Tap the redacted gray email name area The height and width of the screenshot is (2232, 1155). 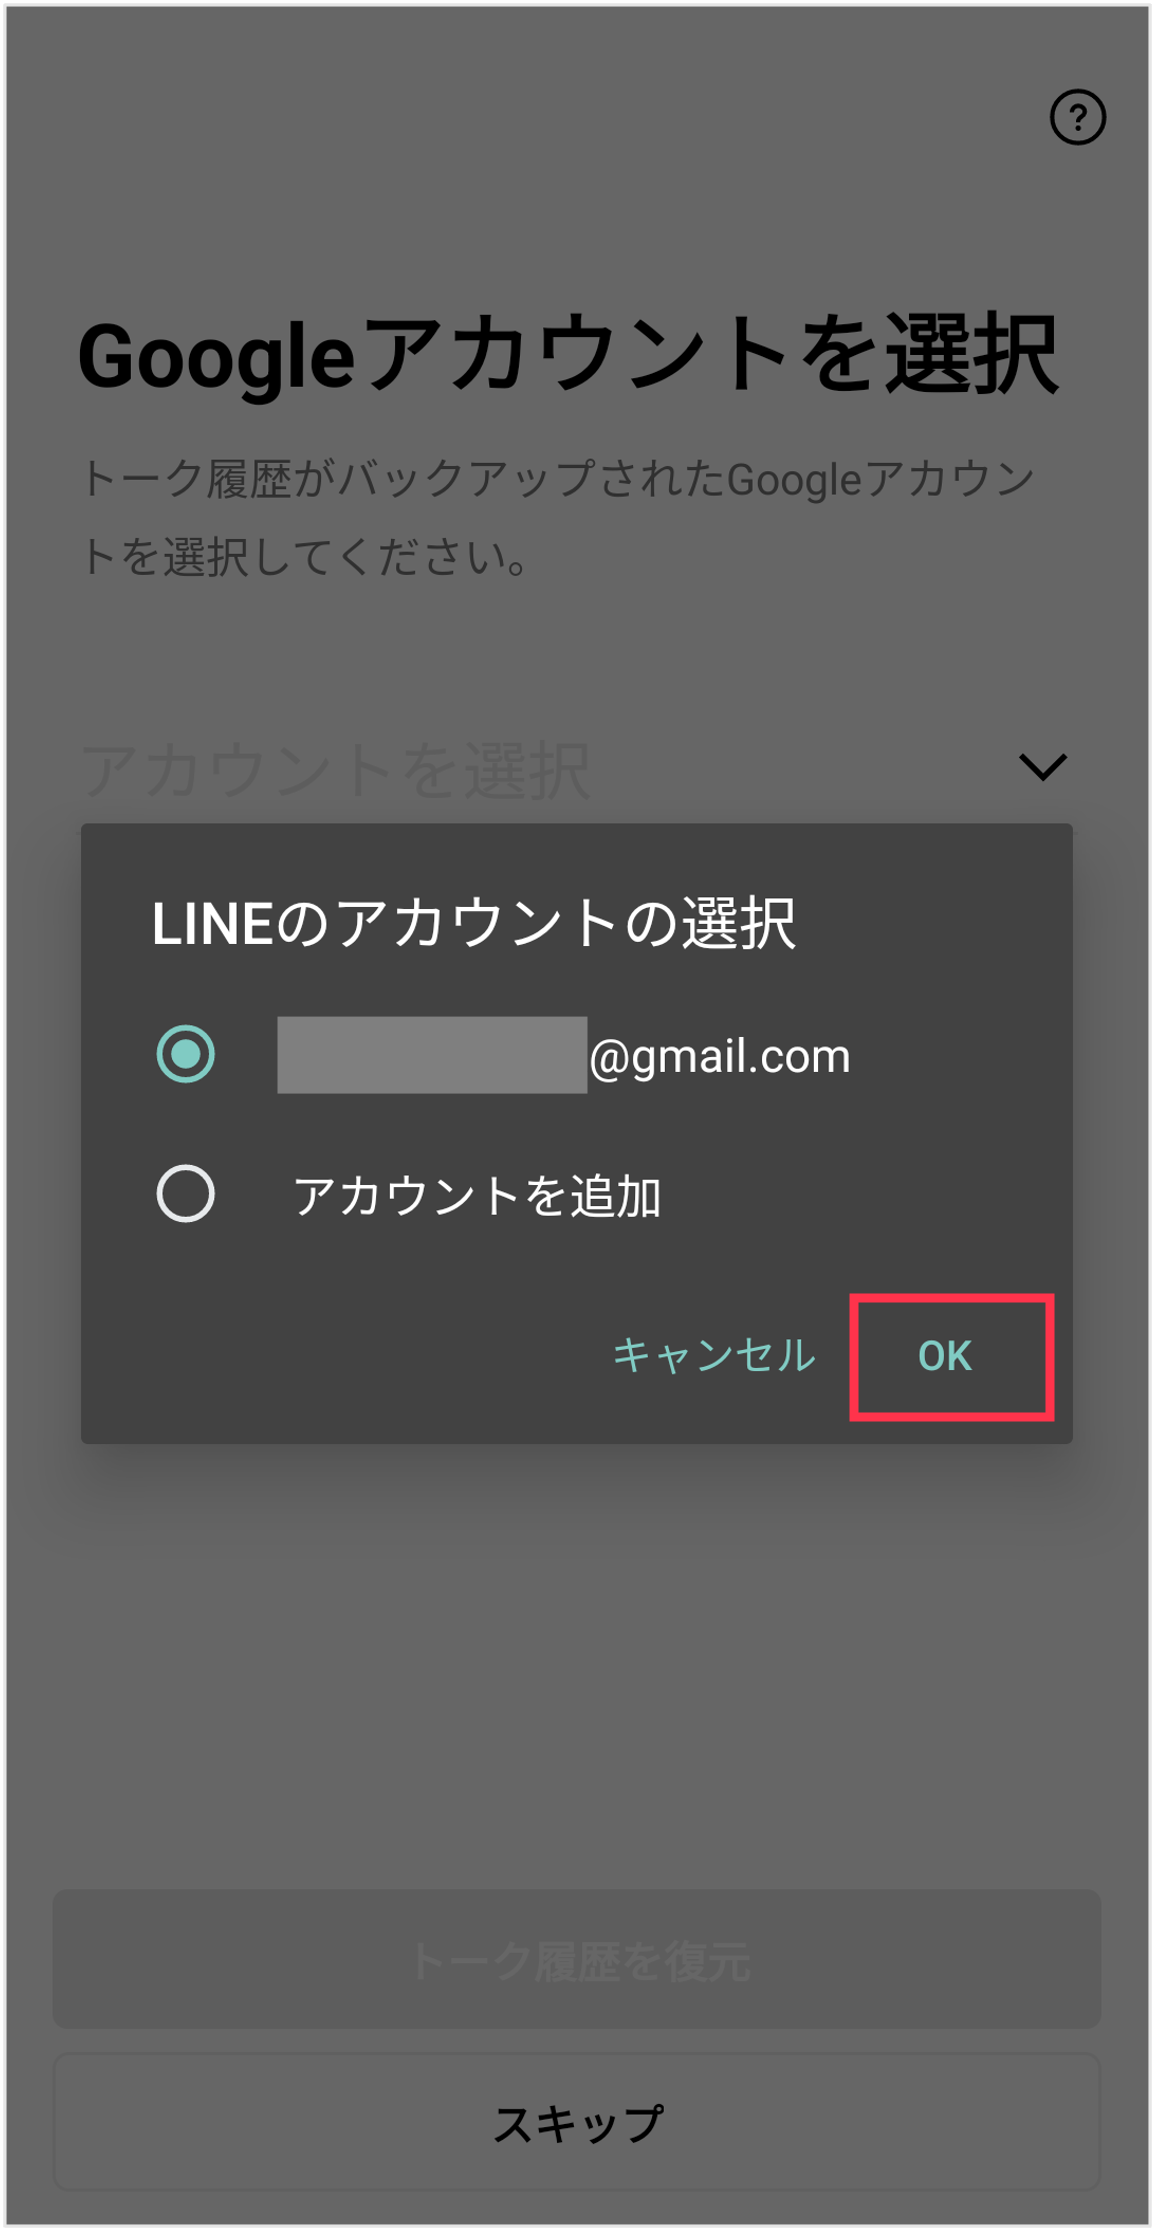pyautogui.click(x=432, y=1055)
